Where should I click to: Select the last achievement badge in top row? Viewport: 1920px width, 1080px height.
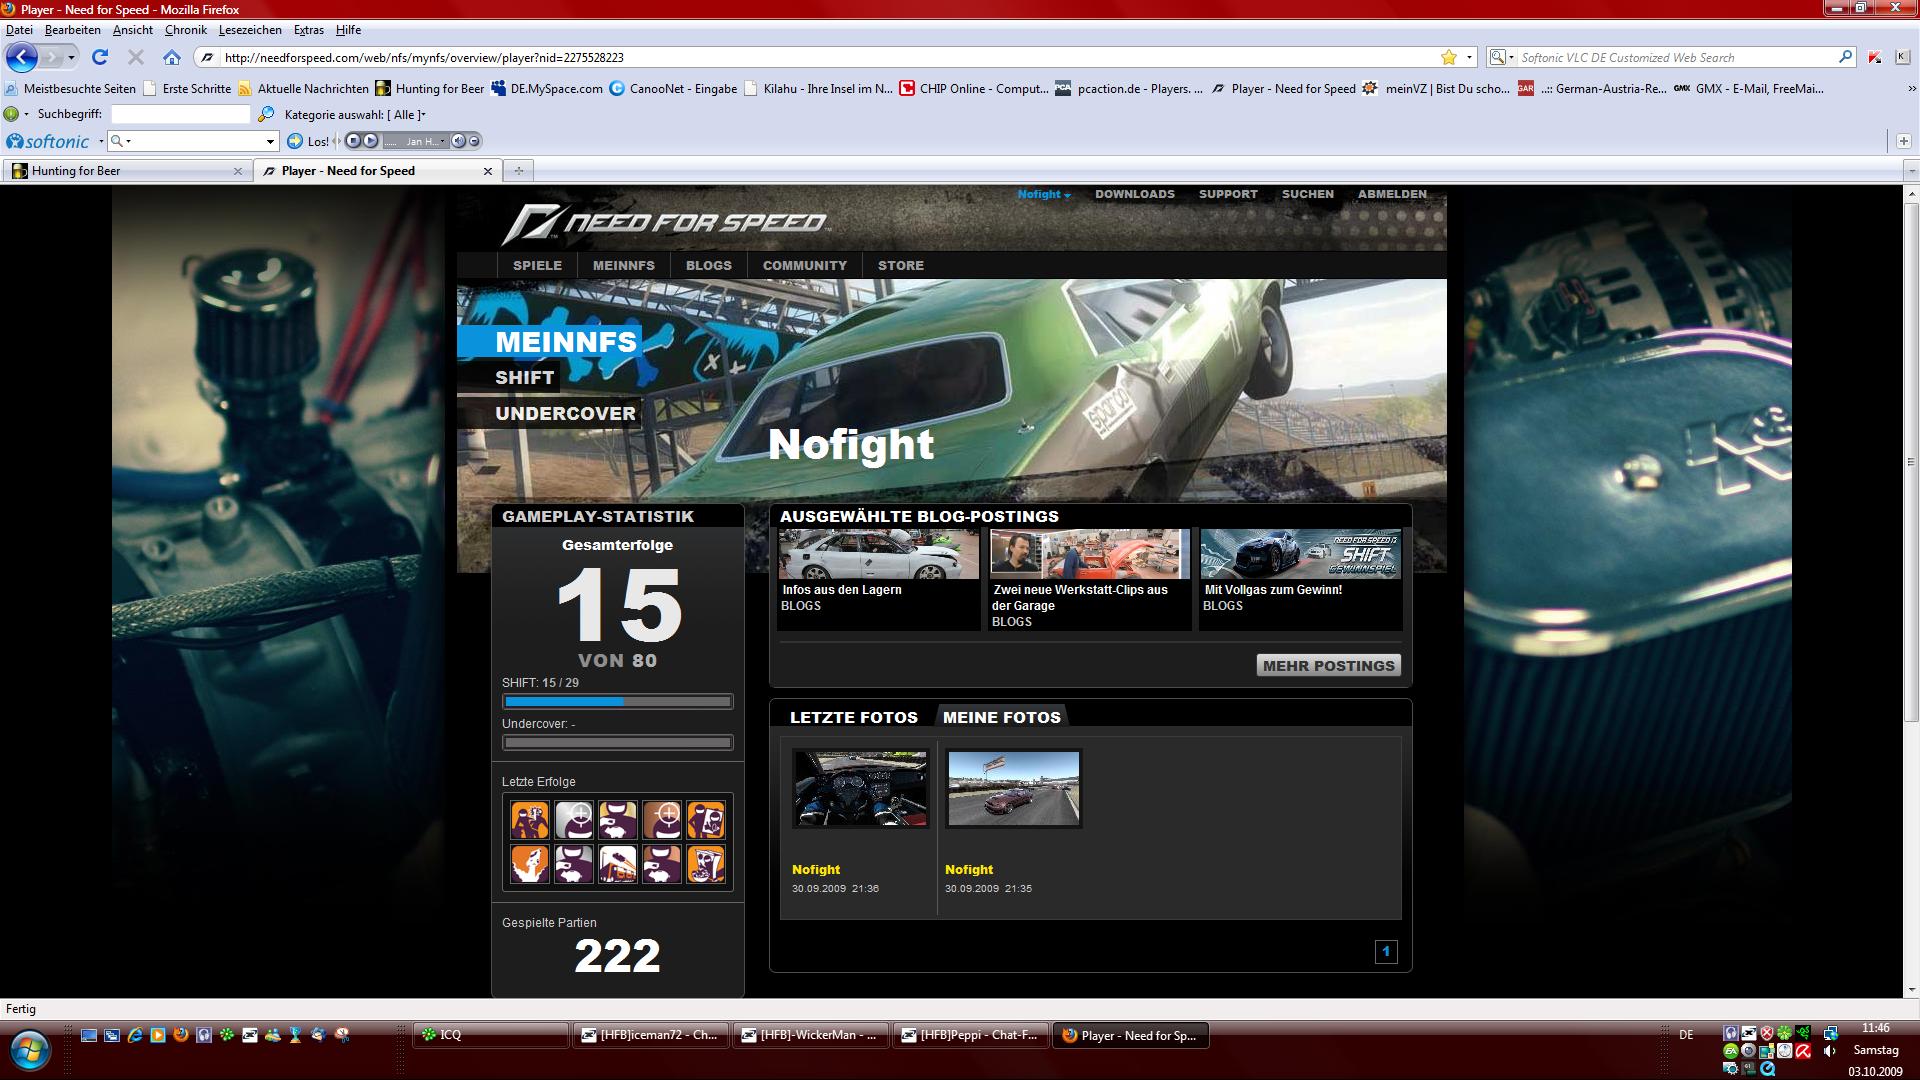(x=705, y=820)
